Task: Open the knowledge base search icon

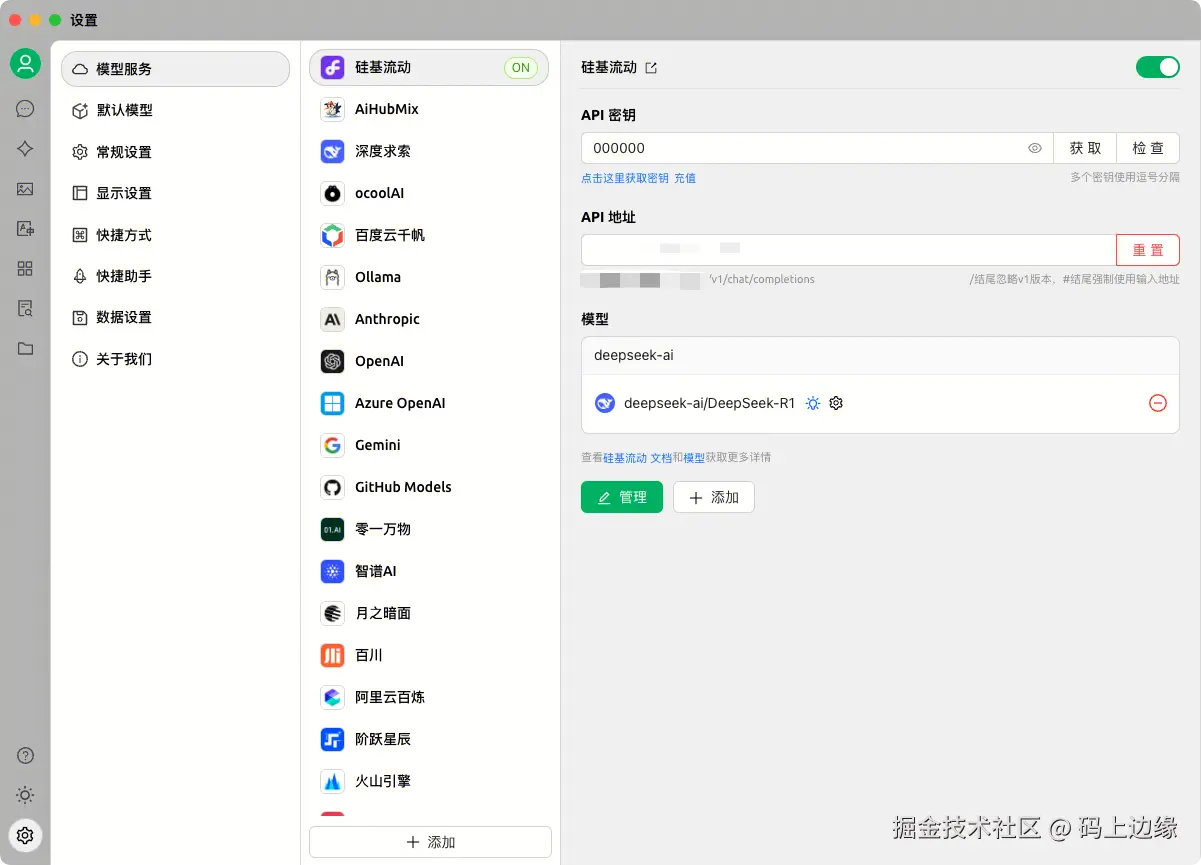Action: click(25, 308)
